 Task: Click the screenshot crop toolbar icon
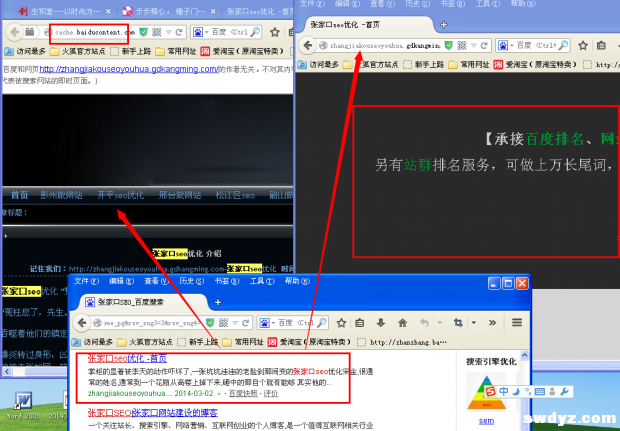[458, 323]
